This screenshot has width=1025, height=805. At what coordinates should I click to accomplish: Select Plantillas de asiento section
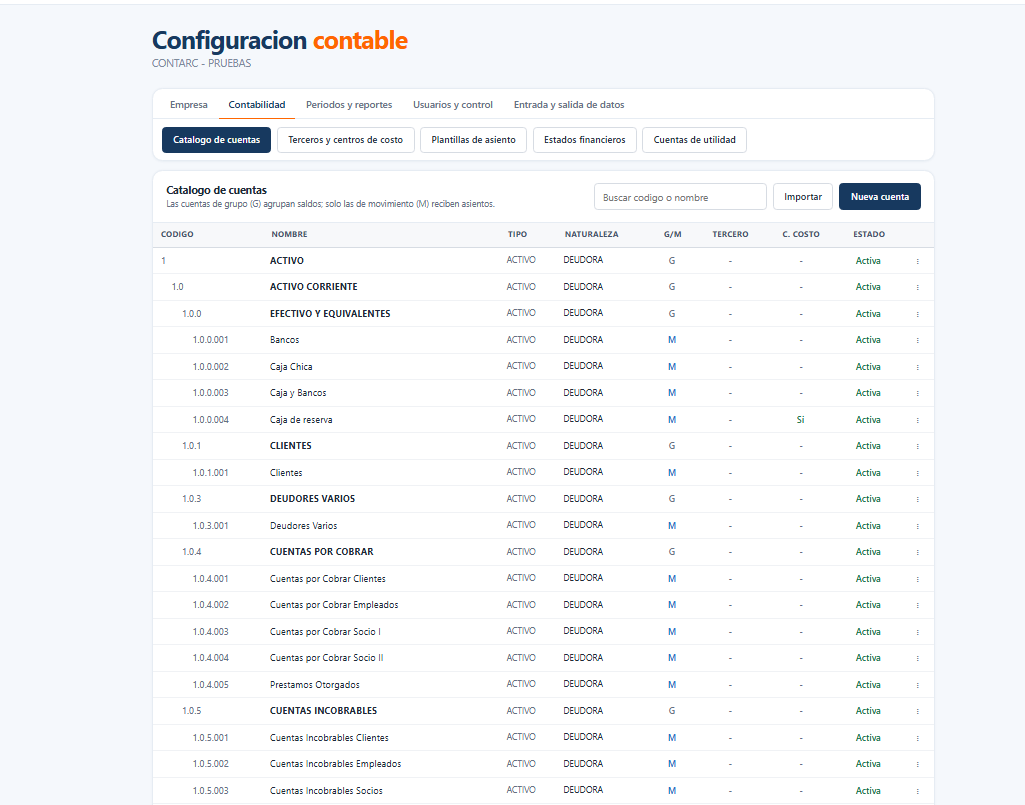coord(473,140)
